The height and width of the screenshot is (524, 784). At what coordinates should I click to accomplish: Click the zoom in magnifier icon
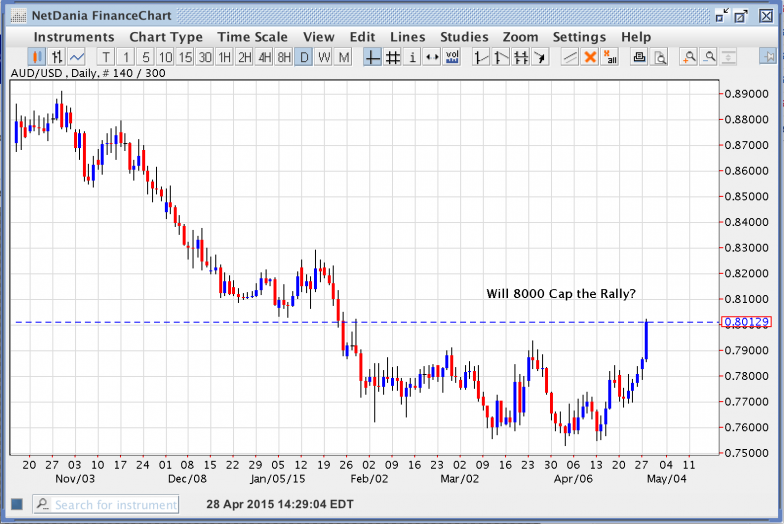(689, 57)
